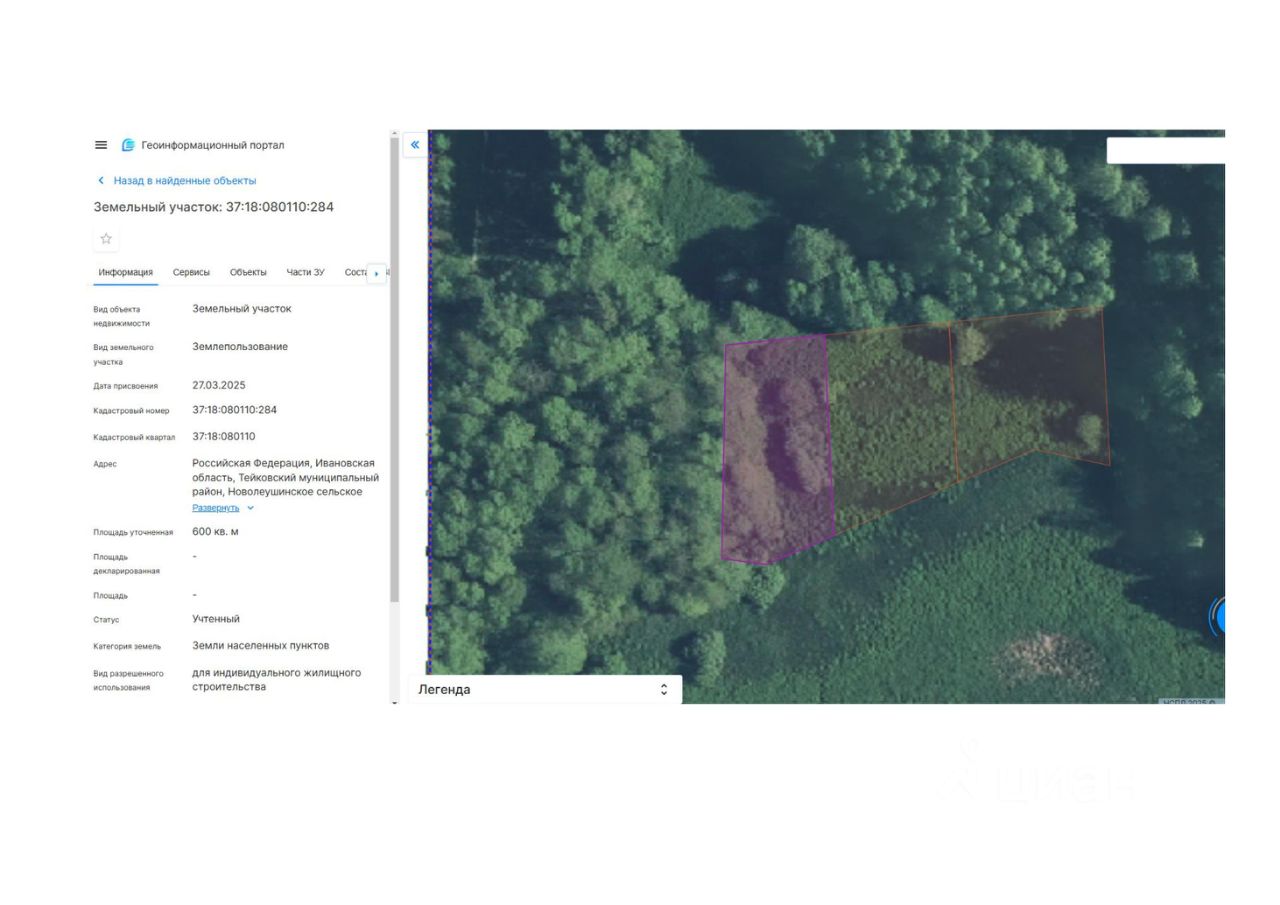Click the Вид объекта недвижимости value Земельный участок
1280x905 pixels.
(242, 309)
